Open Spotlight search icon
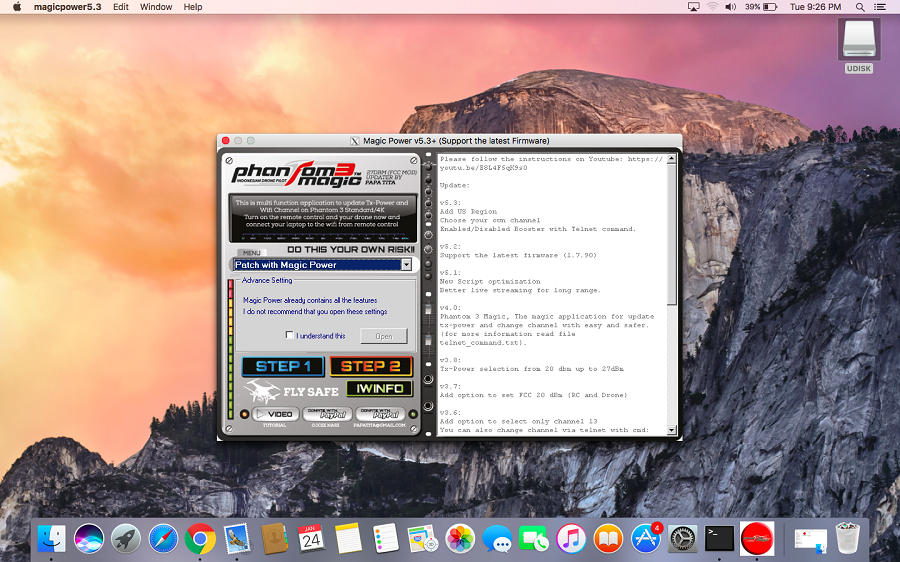The image size is (900, 562). 860,7
